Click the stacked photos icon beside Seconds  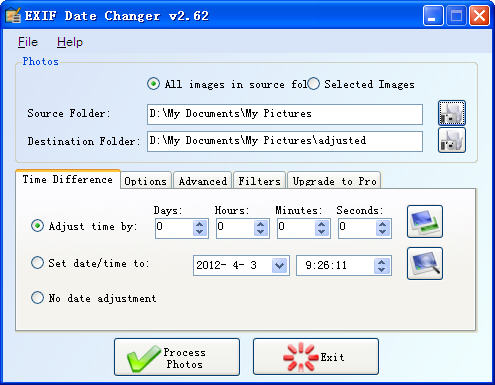point(425,221)
